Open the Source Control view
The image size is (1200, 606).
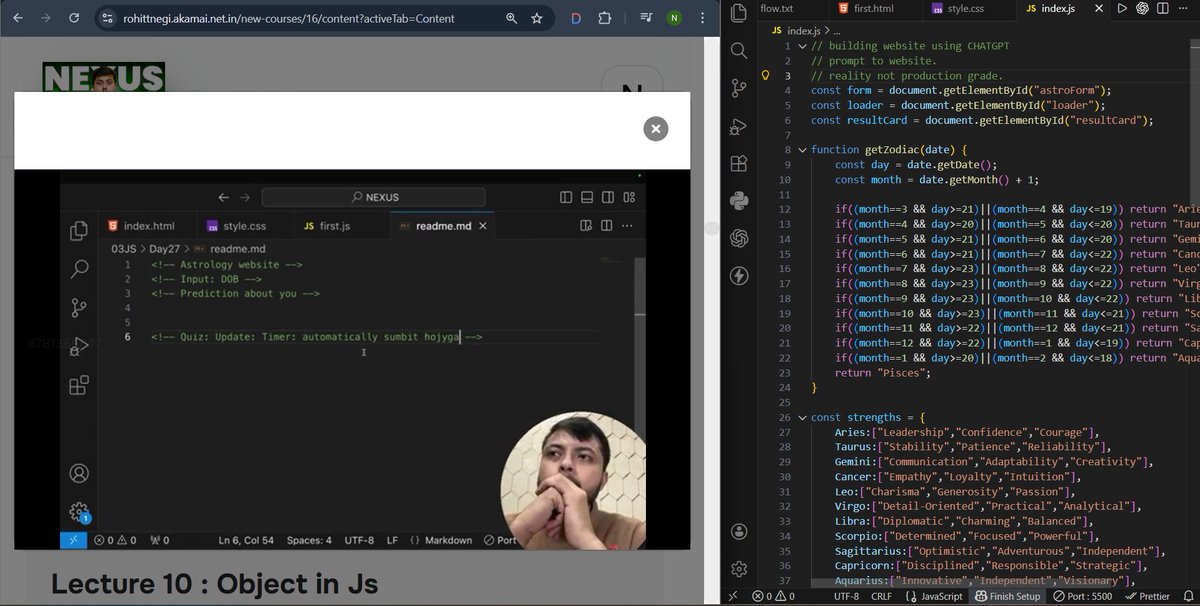coord(738,88)
